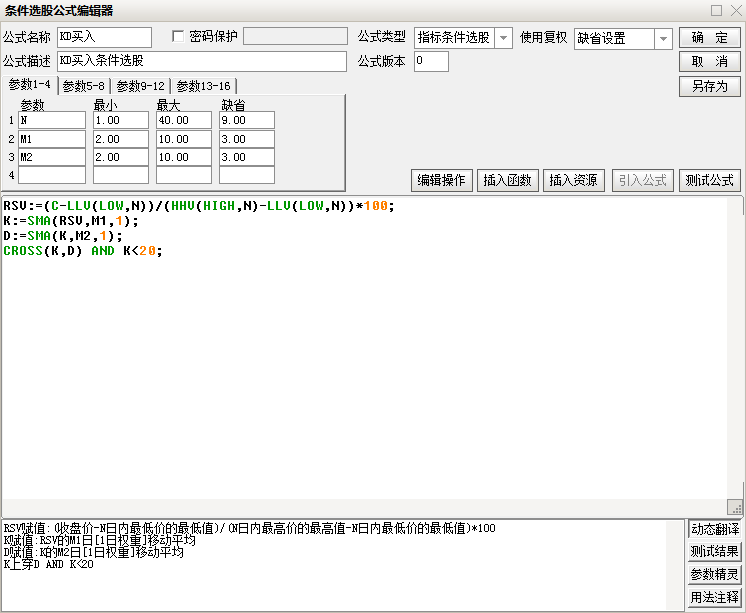746x613 pixels.
Task: Switch to the 参数9-12 tab
Action: (x=140, y=86)
